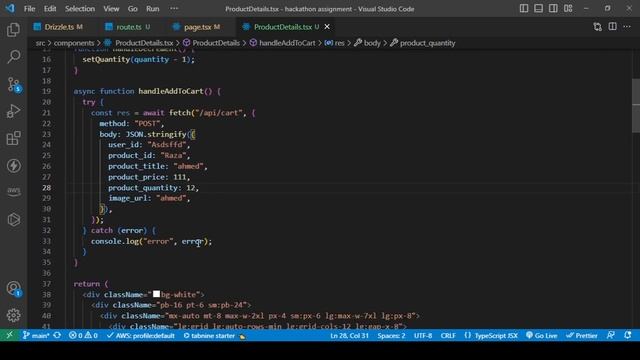Viewport: 640px width, 360px height.
Task: Open the AWS toolkit panel
Action: pyautogui.click(x=13, y=191)
